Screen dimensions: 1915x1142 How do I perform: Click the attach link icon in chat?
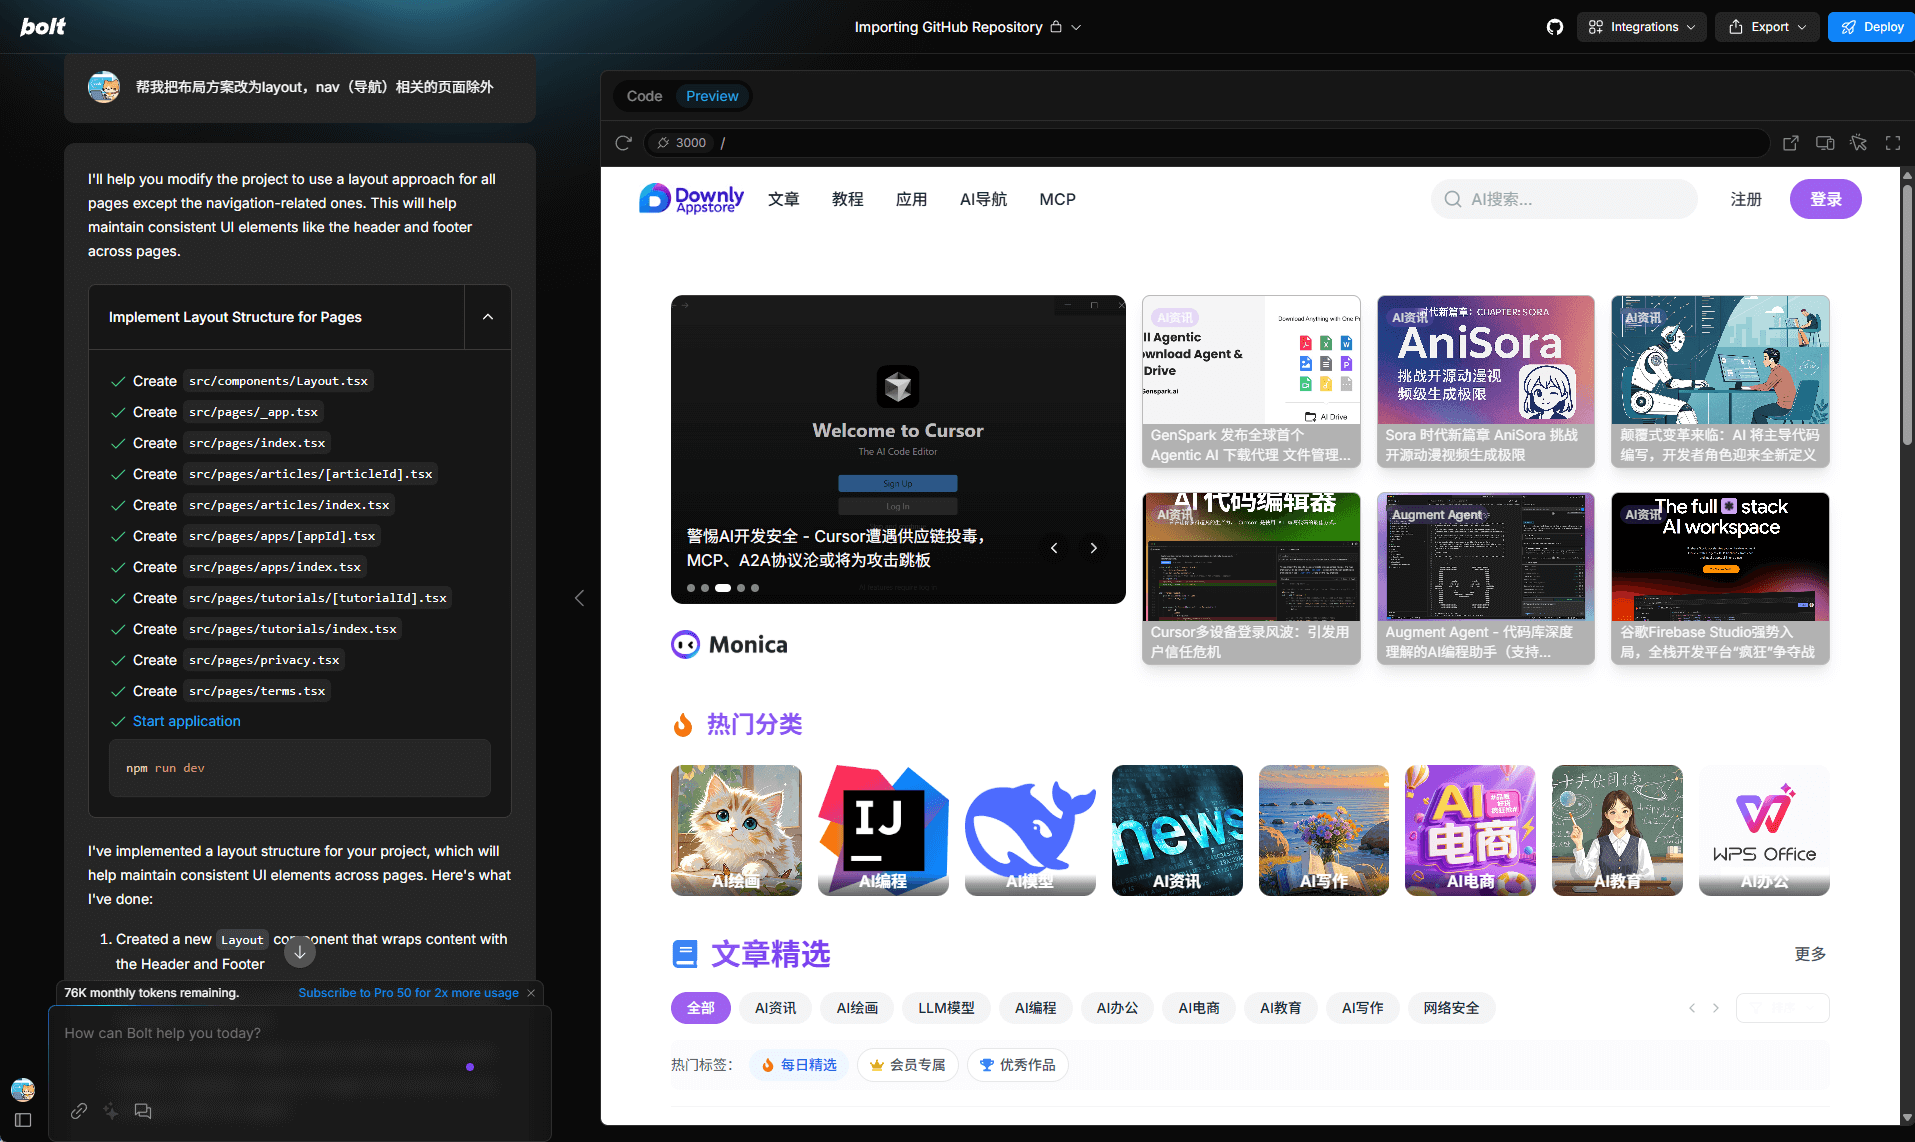[x=79, y=1111]
